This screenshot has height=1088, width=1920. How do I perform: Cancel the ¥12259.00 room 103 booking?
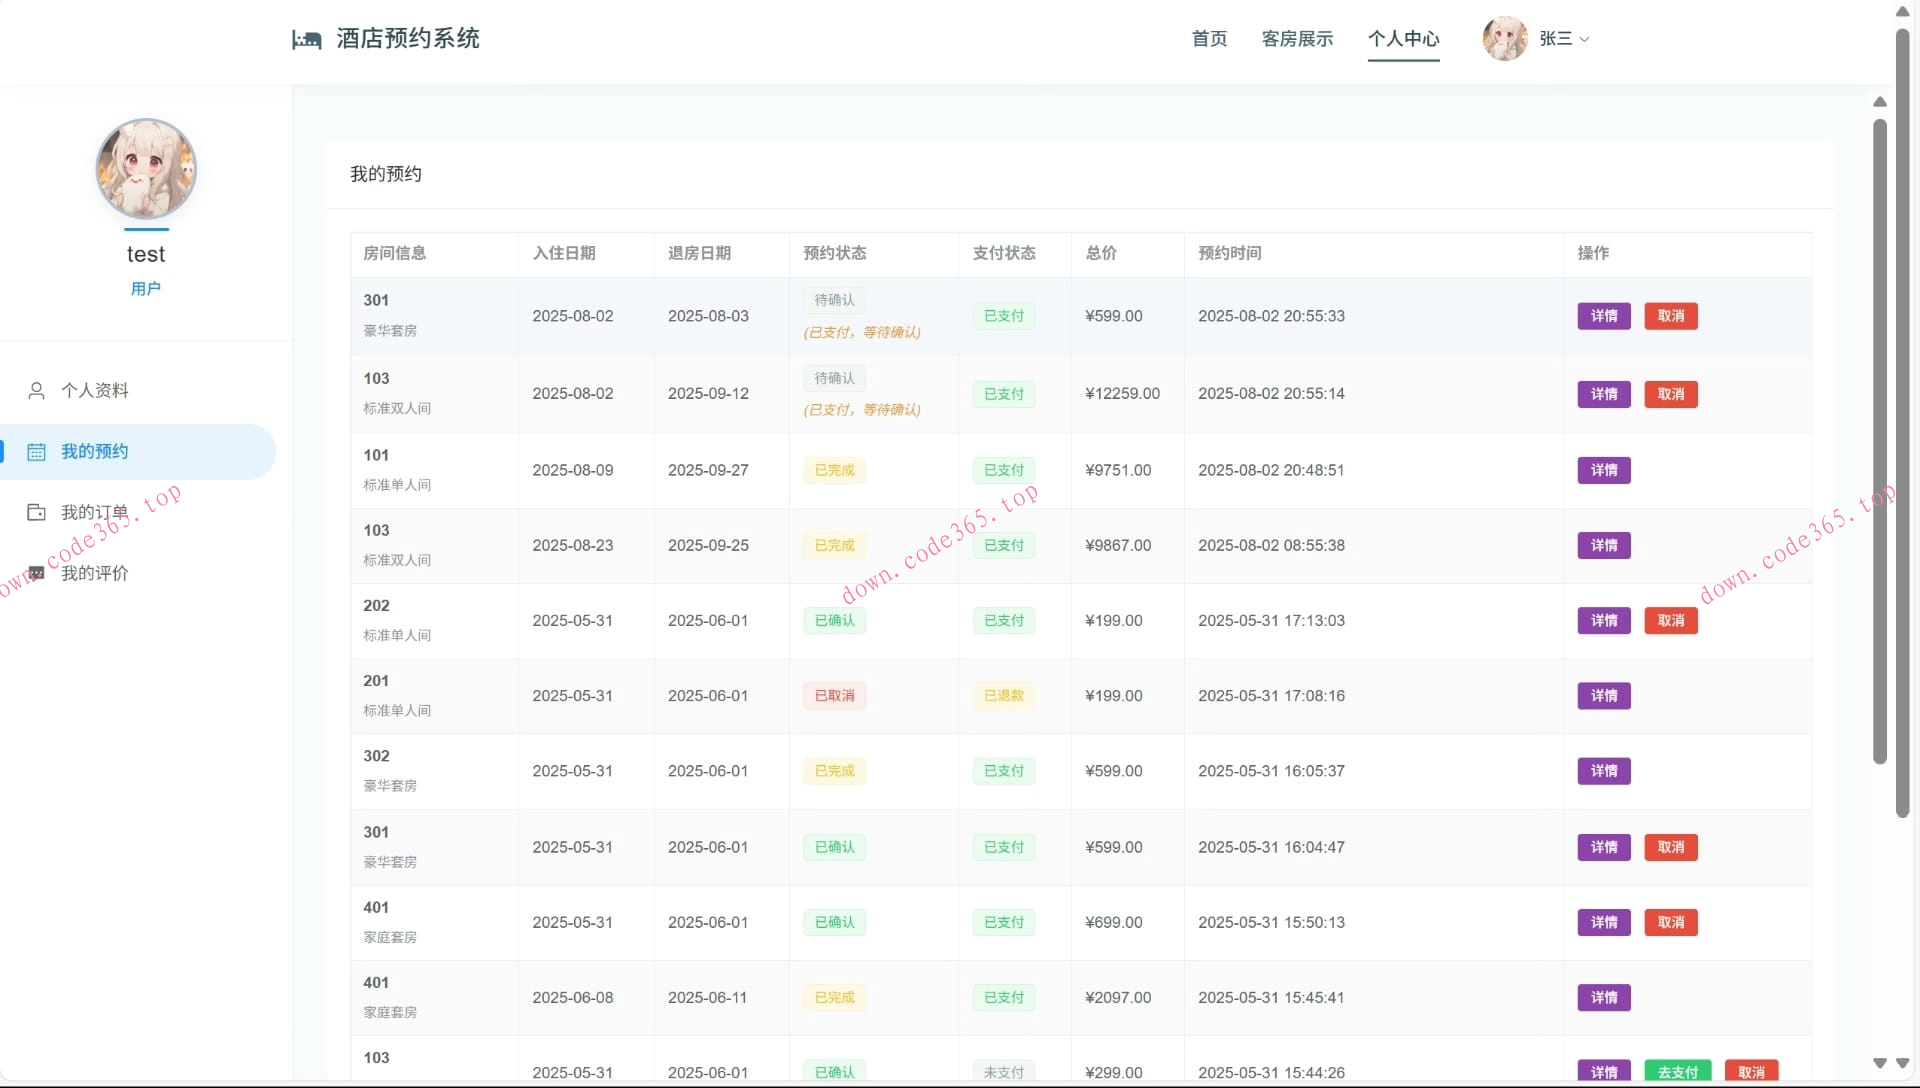(x=1670, y=394)
